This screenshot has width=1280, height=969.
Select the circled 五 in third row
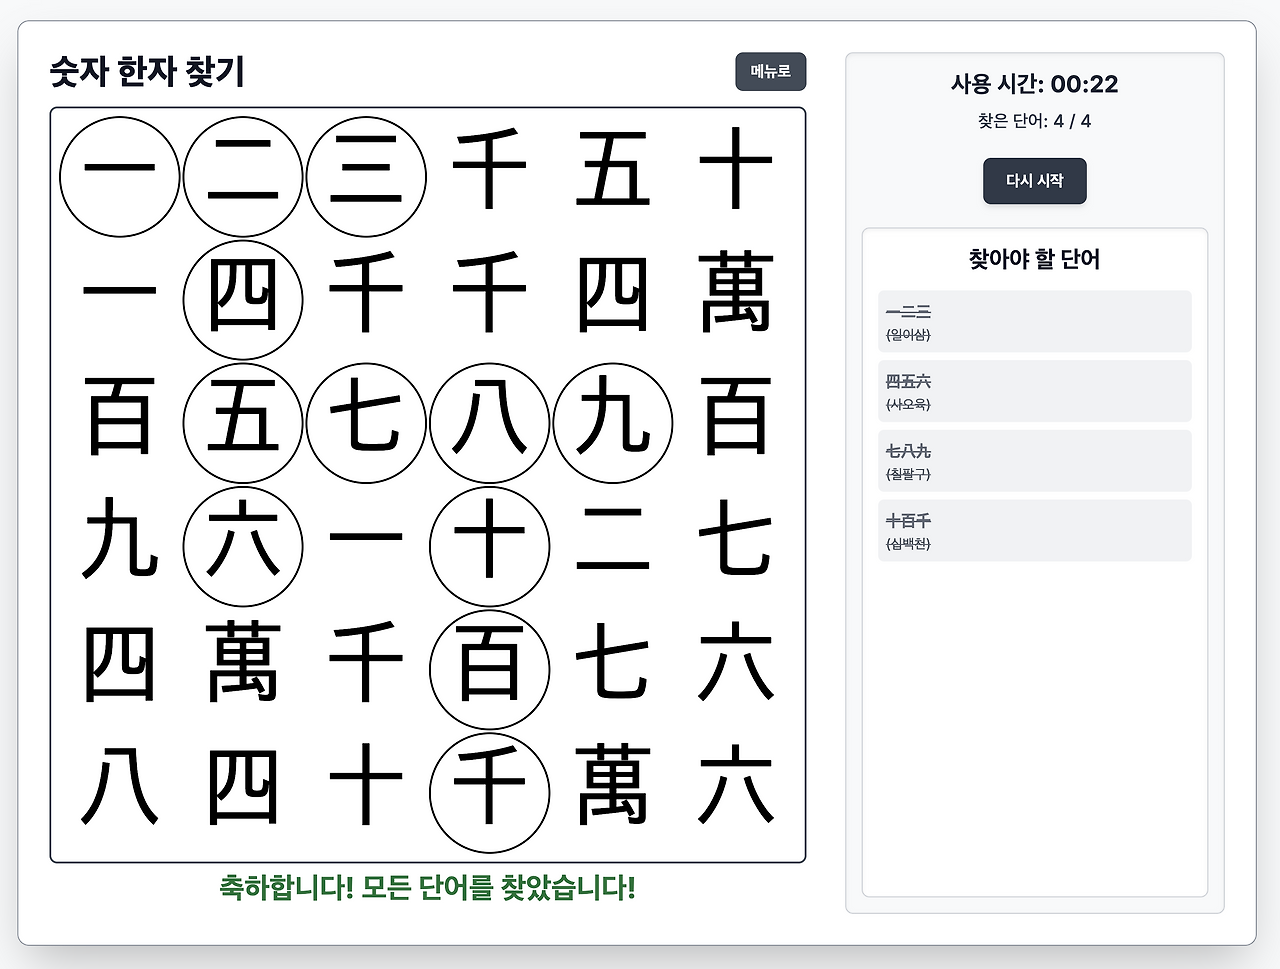(x=242, y=423)
